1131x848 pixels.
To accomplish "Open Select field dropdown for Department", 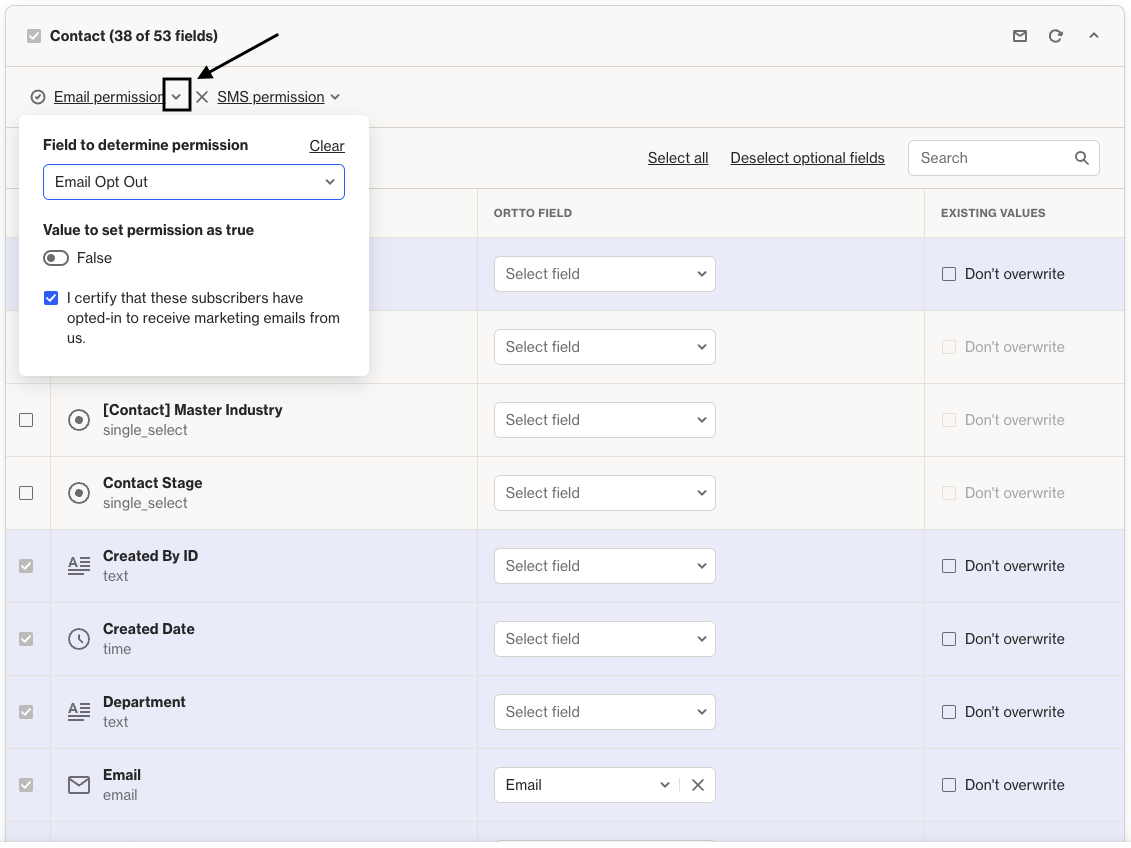I will click(x=604, y=712).
